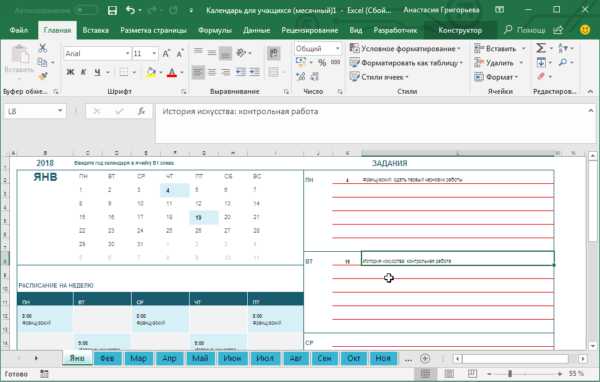The image size is (600, 382).
Task: Click the percent style icon
Action: click(x=322, y=62)
